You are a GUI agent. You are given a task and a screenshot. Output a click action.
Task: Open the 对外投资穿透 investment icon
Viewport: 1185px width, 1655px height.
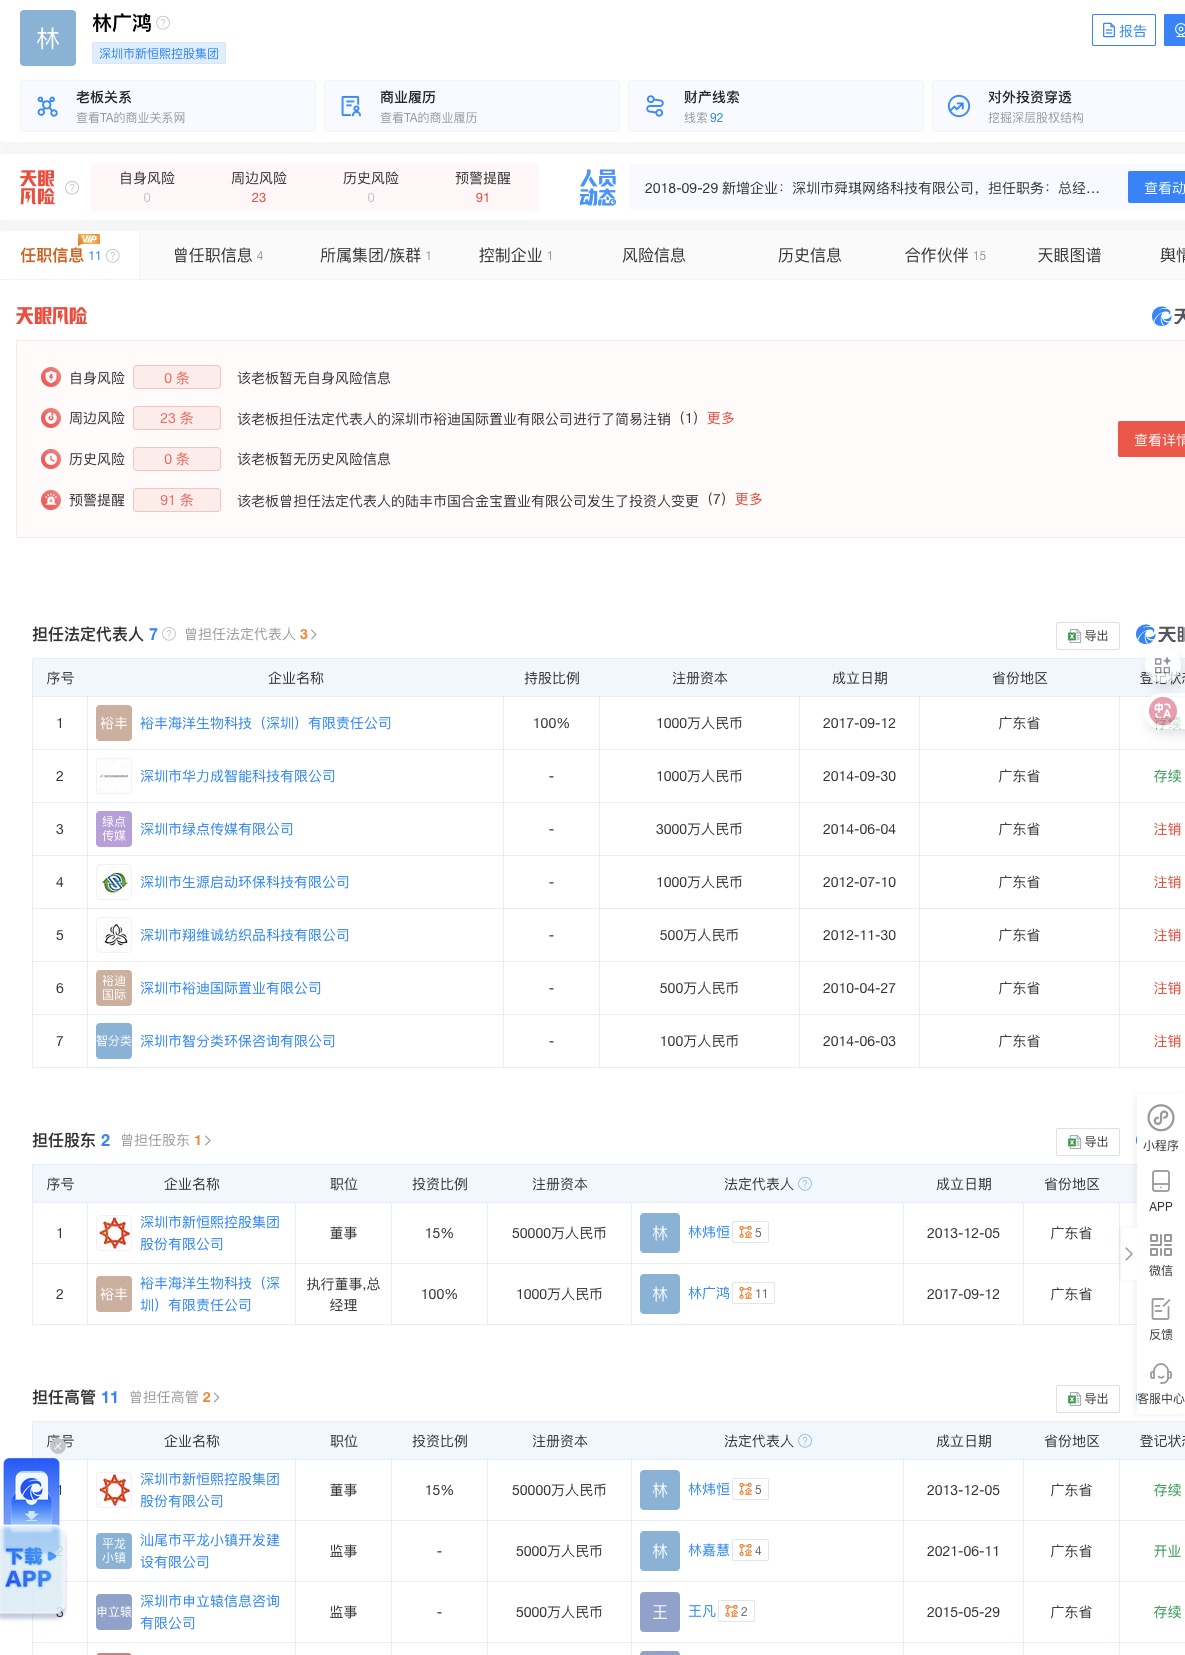(959, 106)
